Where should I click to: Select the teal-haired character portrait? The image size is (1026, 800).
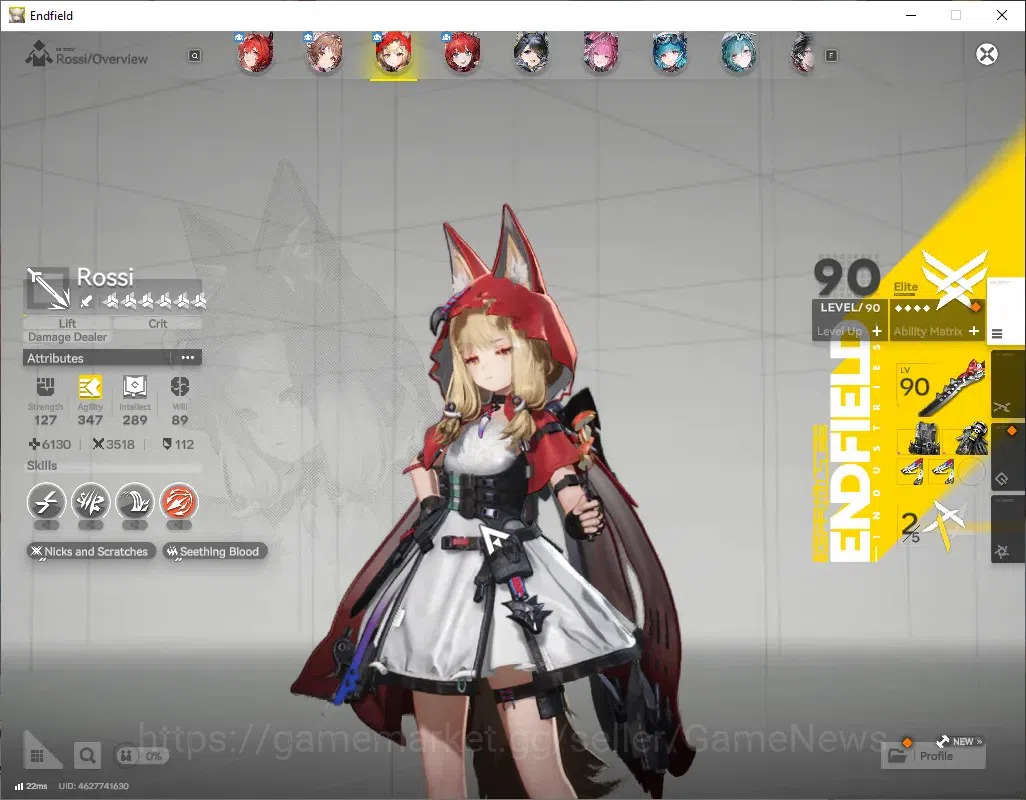pos(739,54)
